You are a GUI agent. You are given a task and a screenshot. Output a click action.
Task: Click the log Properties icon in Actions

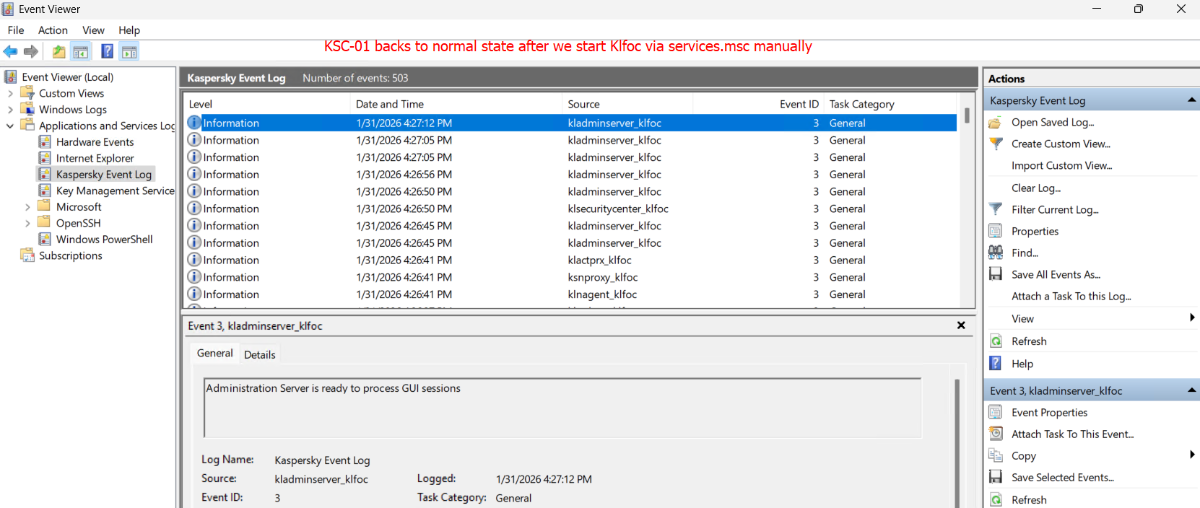click(x=995, y=231)
